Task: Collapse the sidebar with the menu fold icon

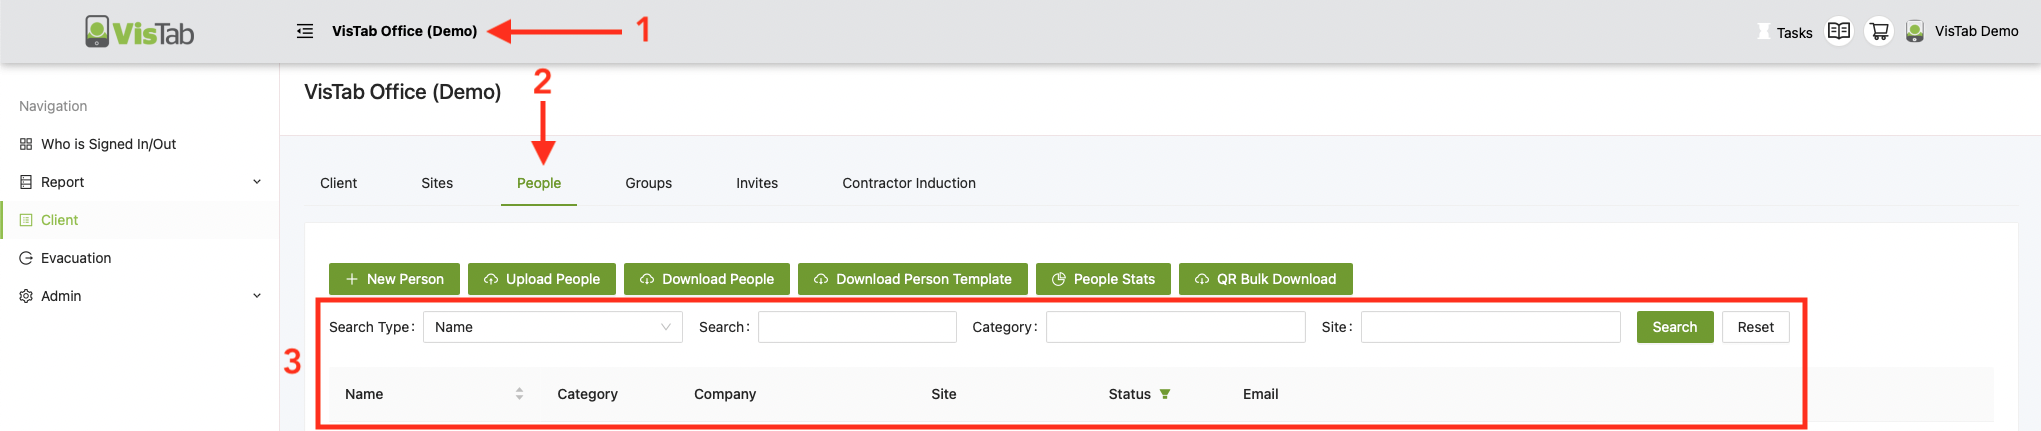Action: [x=305, y=31]
